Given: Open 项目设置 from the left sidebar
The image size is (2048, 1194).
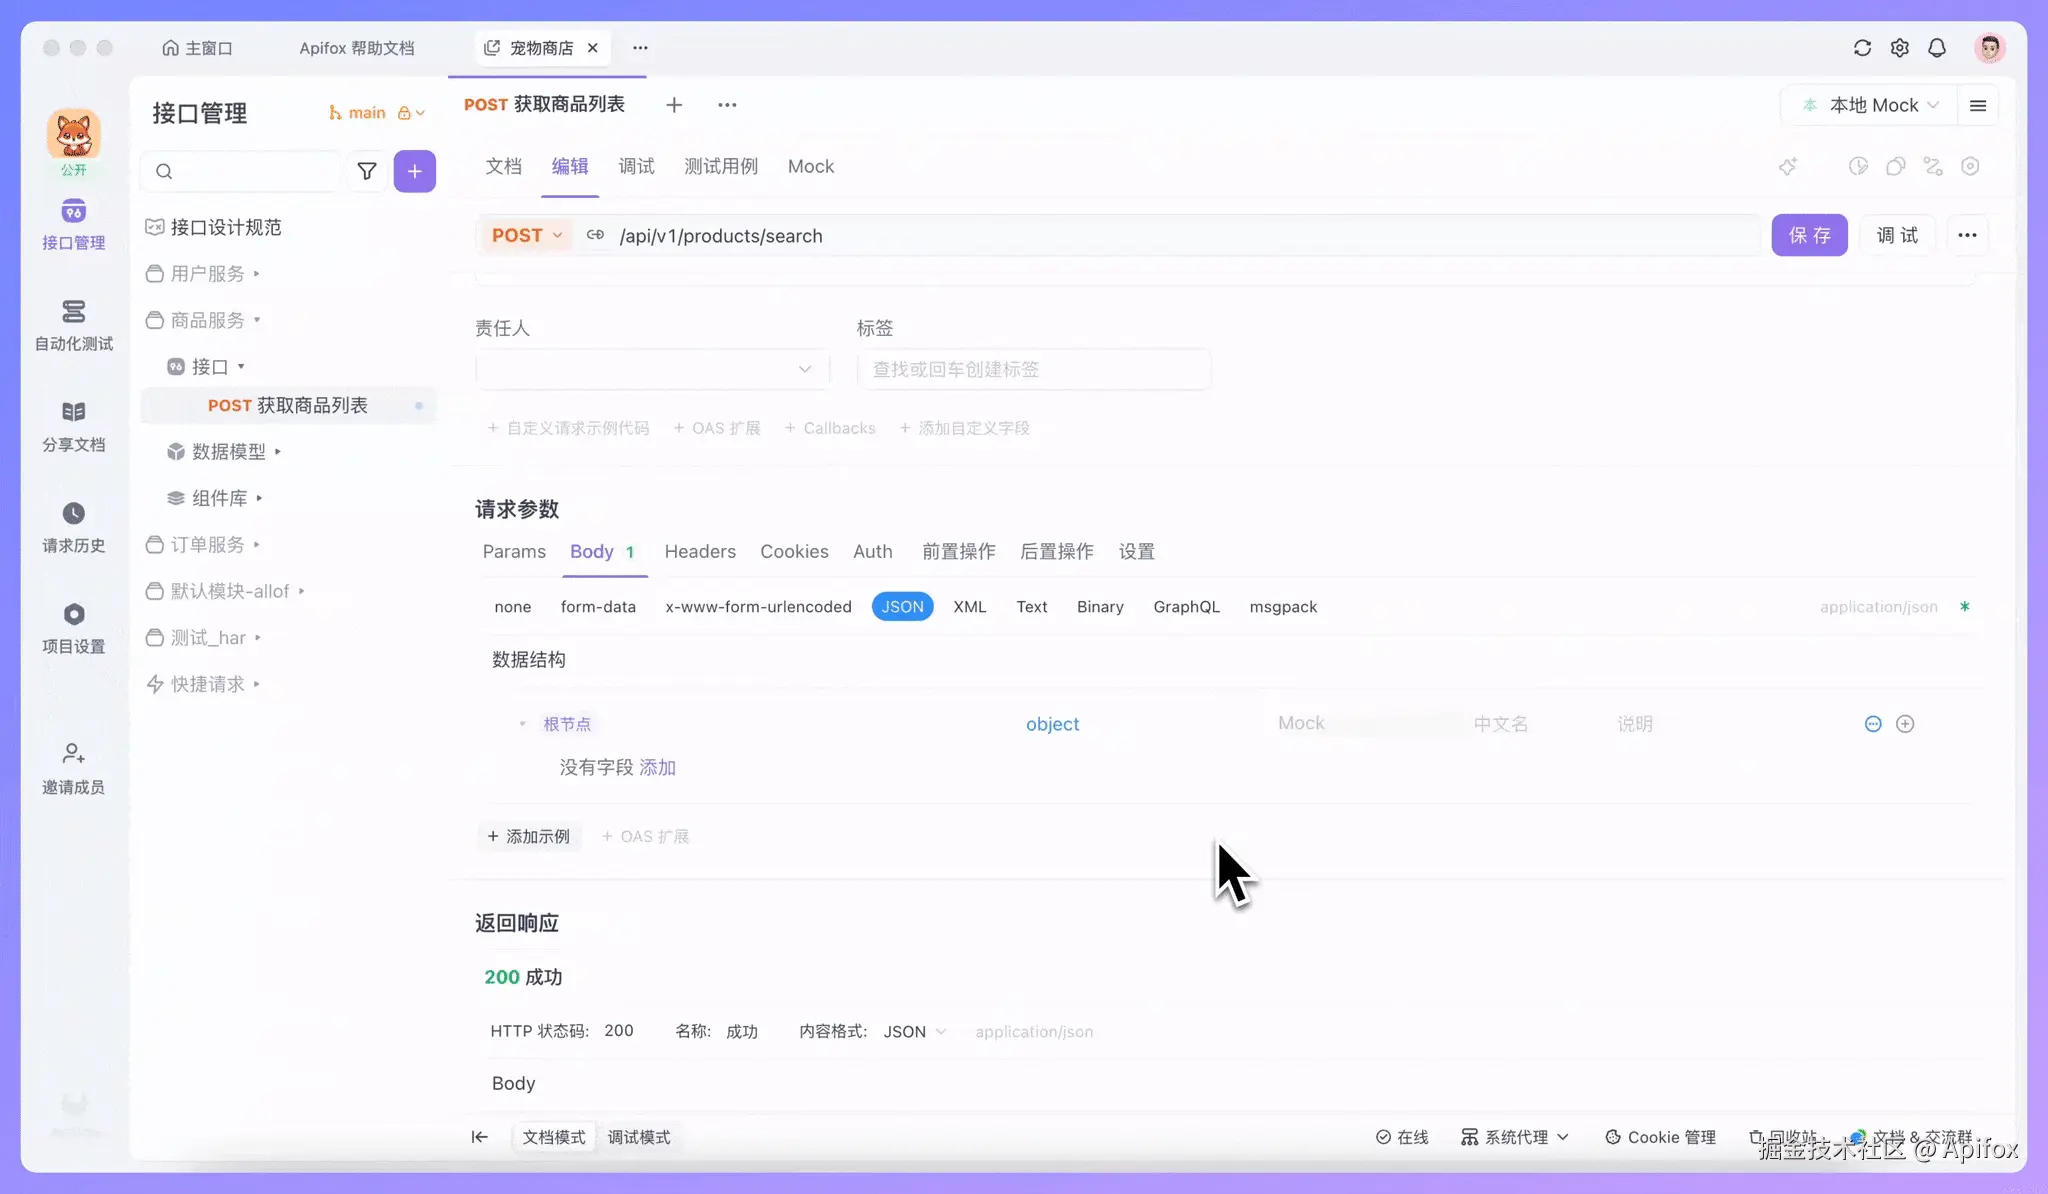Looking at the screenshot, I should pyautogui.click(x=73, y=614).
